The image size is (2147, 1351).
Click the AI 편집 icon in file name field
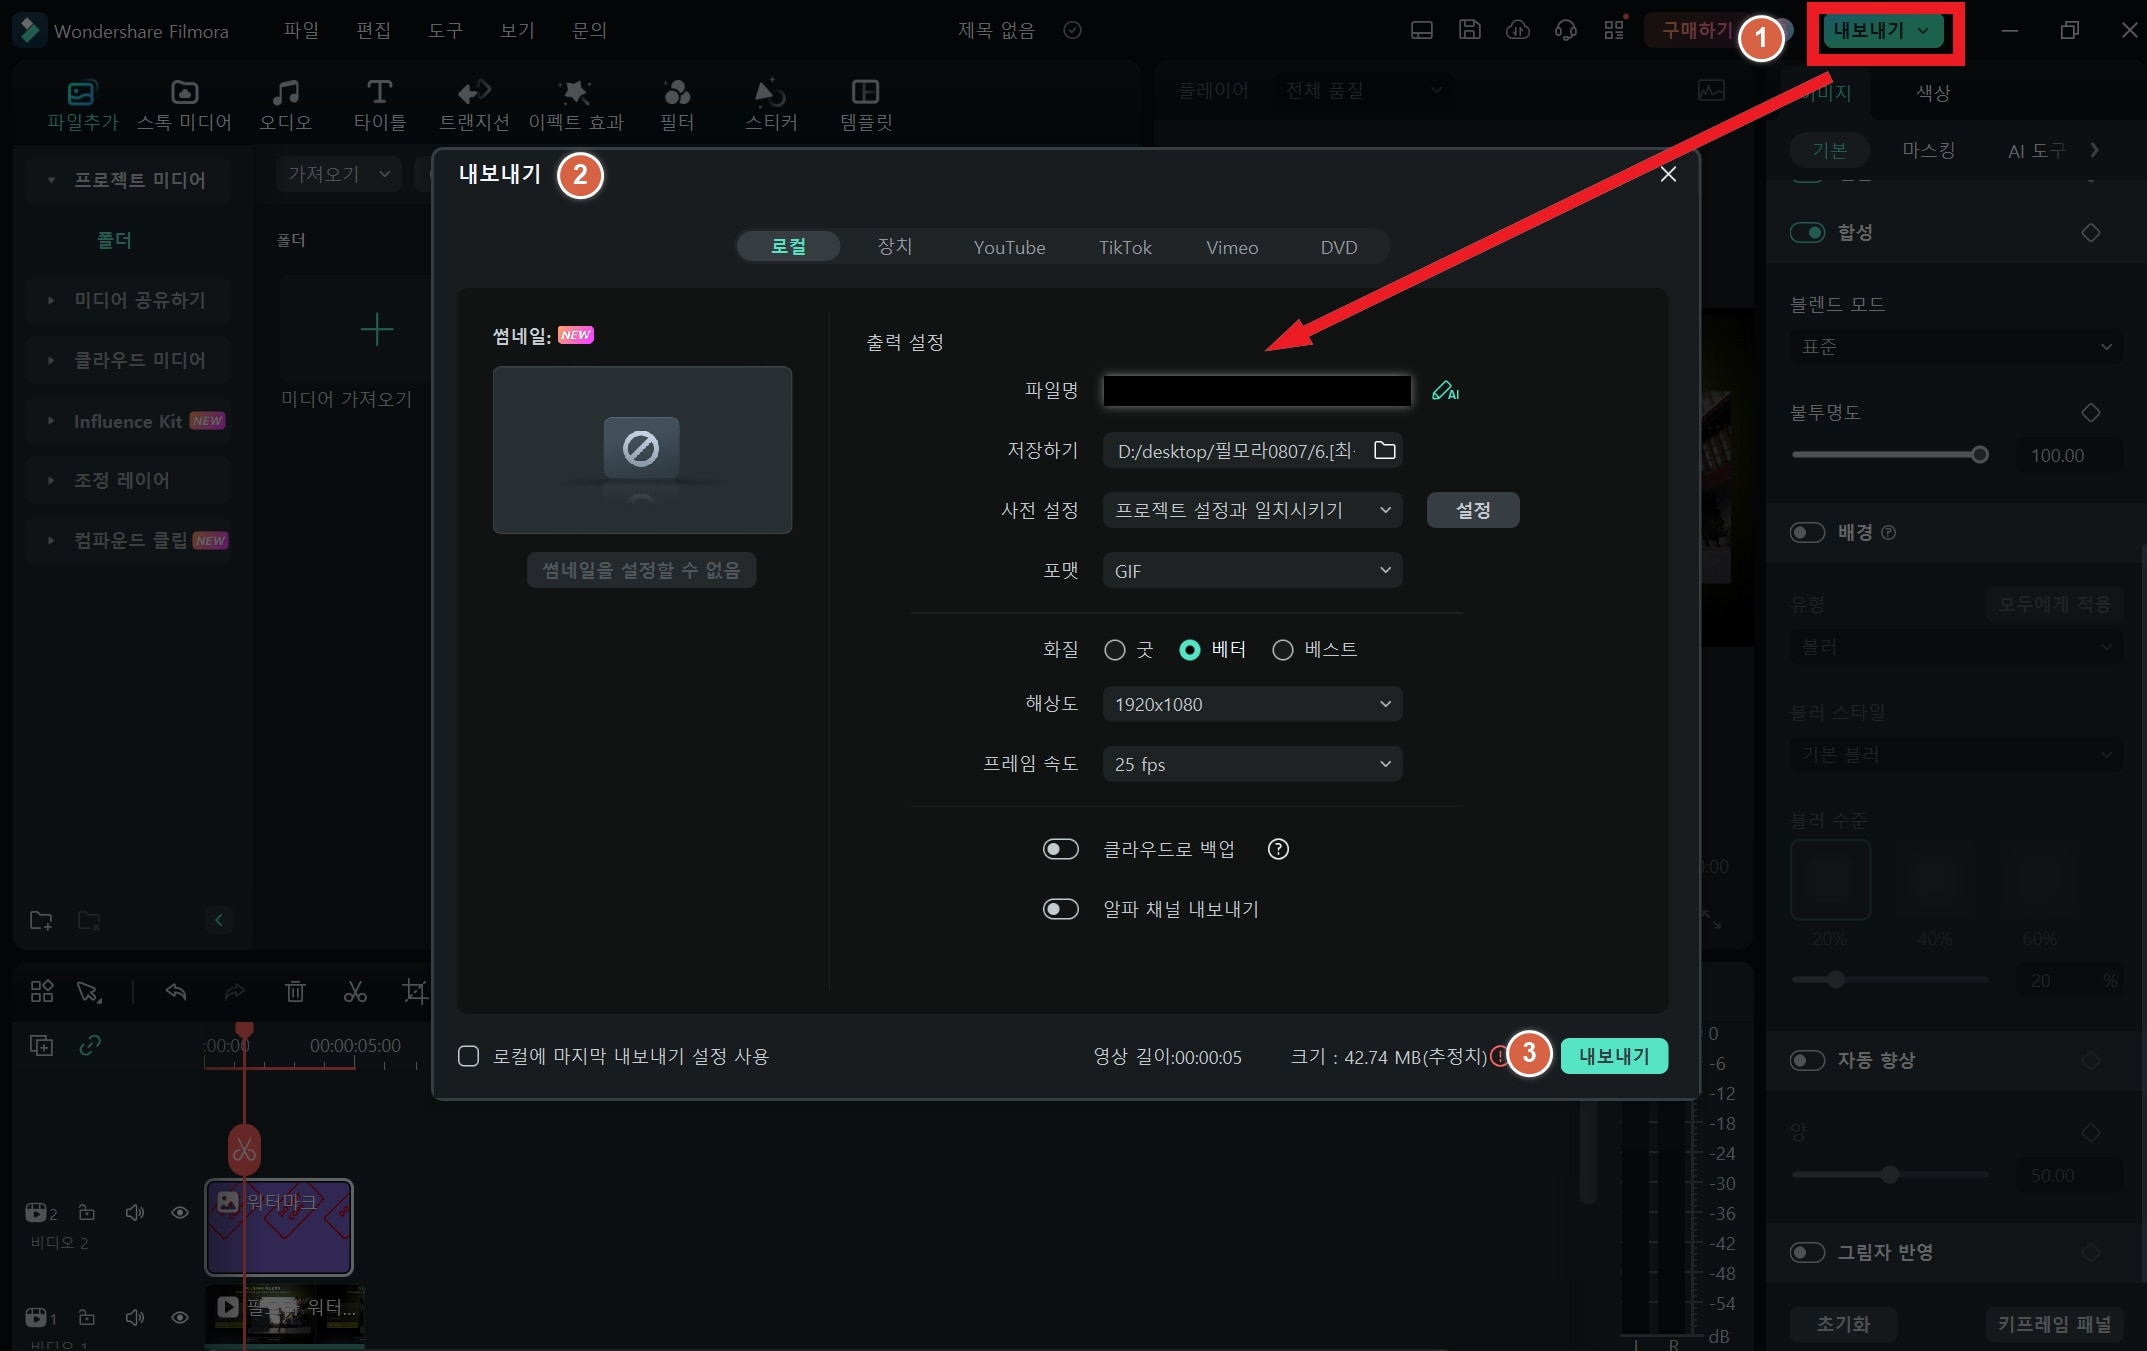click(1442, 391)
